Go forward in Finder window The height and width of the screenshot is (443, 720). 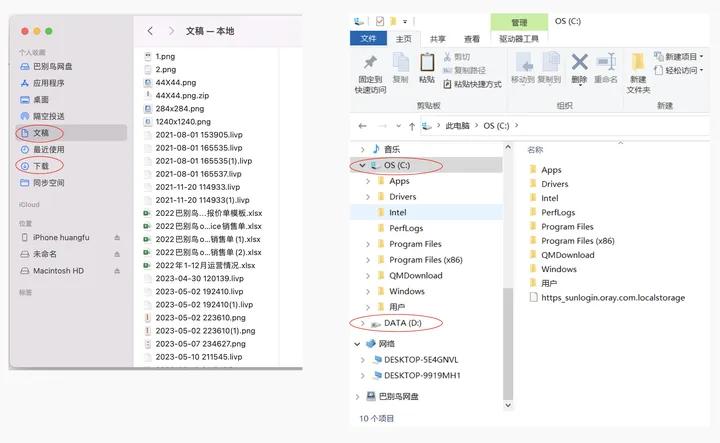coord(171,31)
